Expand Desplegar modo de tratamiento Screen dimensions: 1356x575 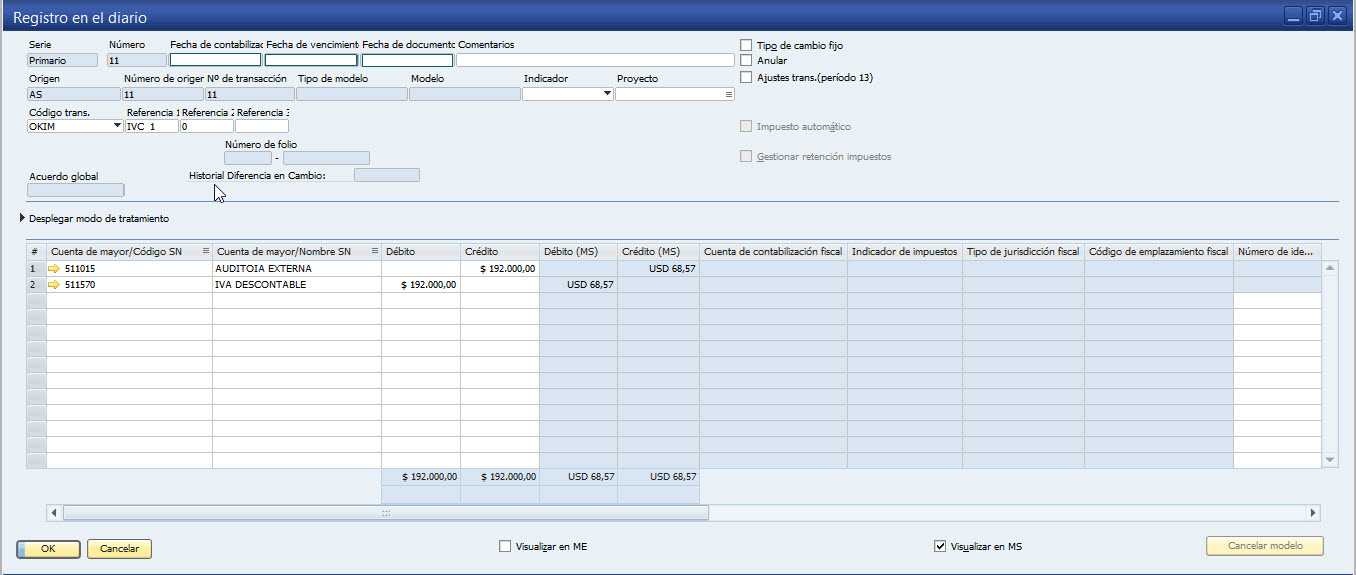point(24,218)
